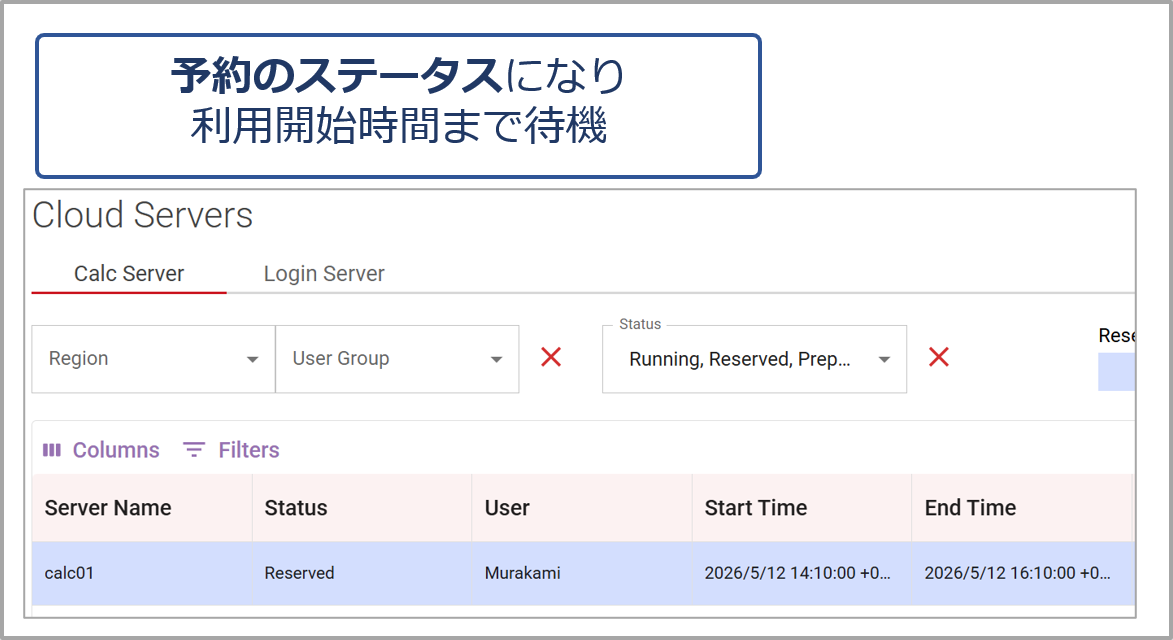Click the Filters button
1173x640 pixels.
pyautogui.click(x=231, y=450)
